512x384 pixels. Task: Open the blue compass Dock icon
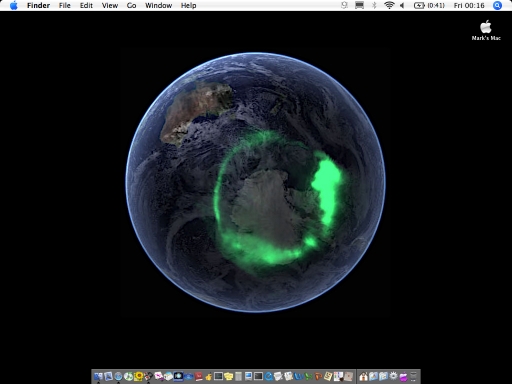118,376
